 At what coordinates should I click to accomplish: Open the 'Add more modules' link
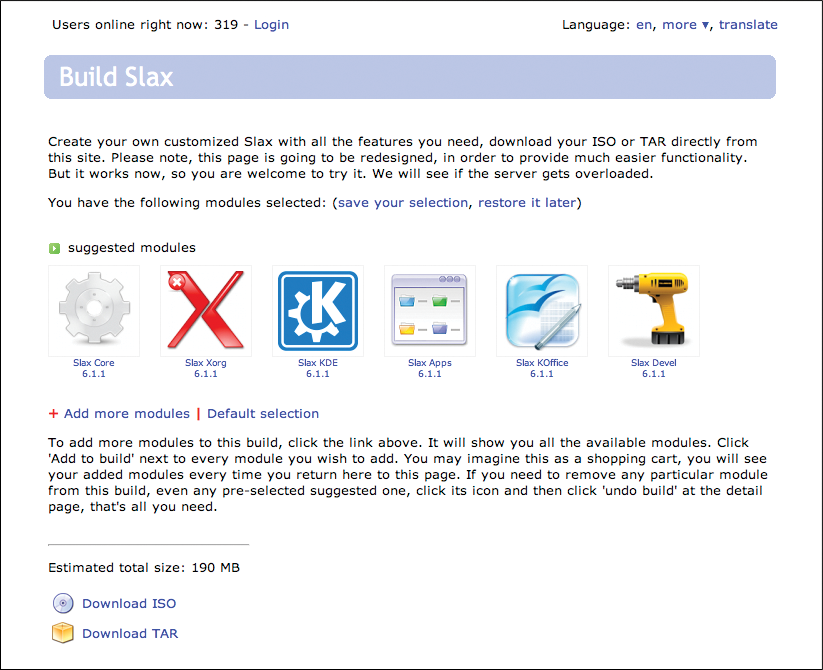coord(126,413)
